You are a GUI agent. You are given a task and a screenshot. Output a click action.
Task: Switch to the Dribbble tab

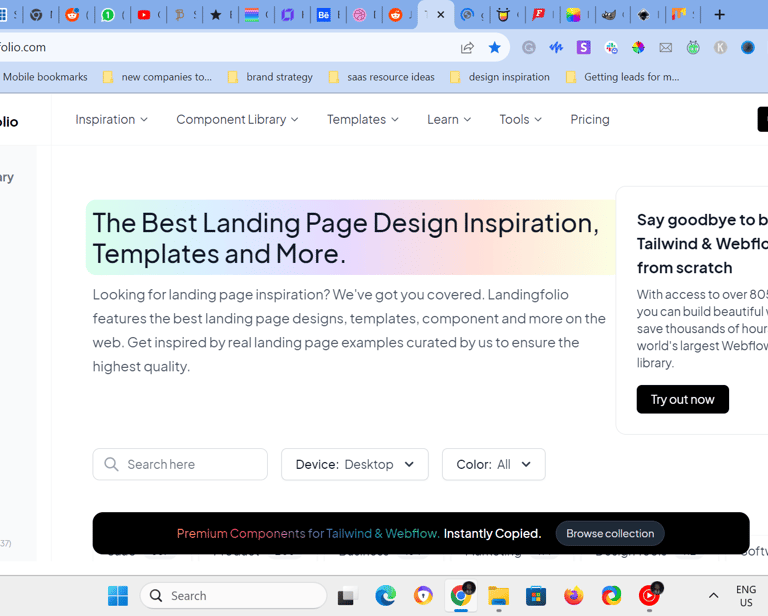point(360,15)
